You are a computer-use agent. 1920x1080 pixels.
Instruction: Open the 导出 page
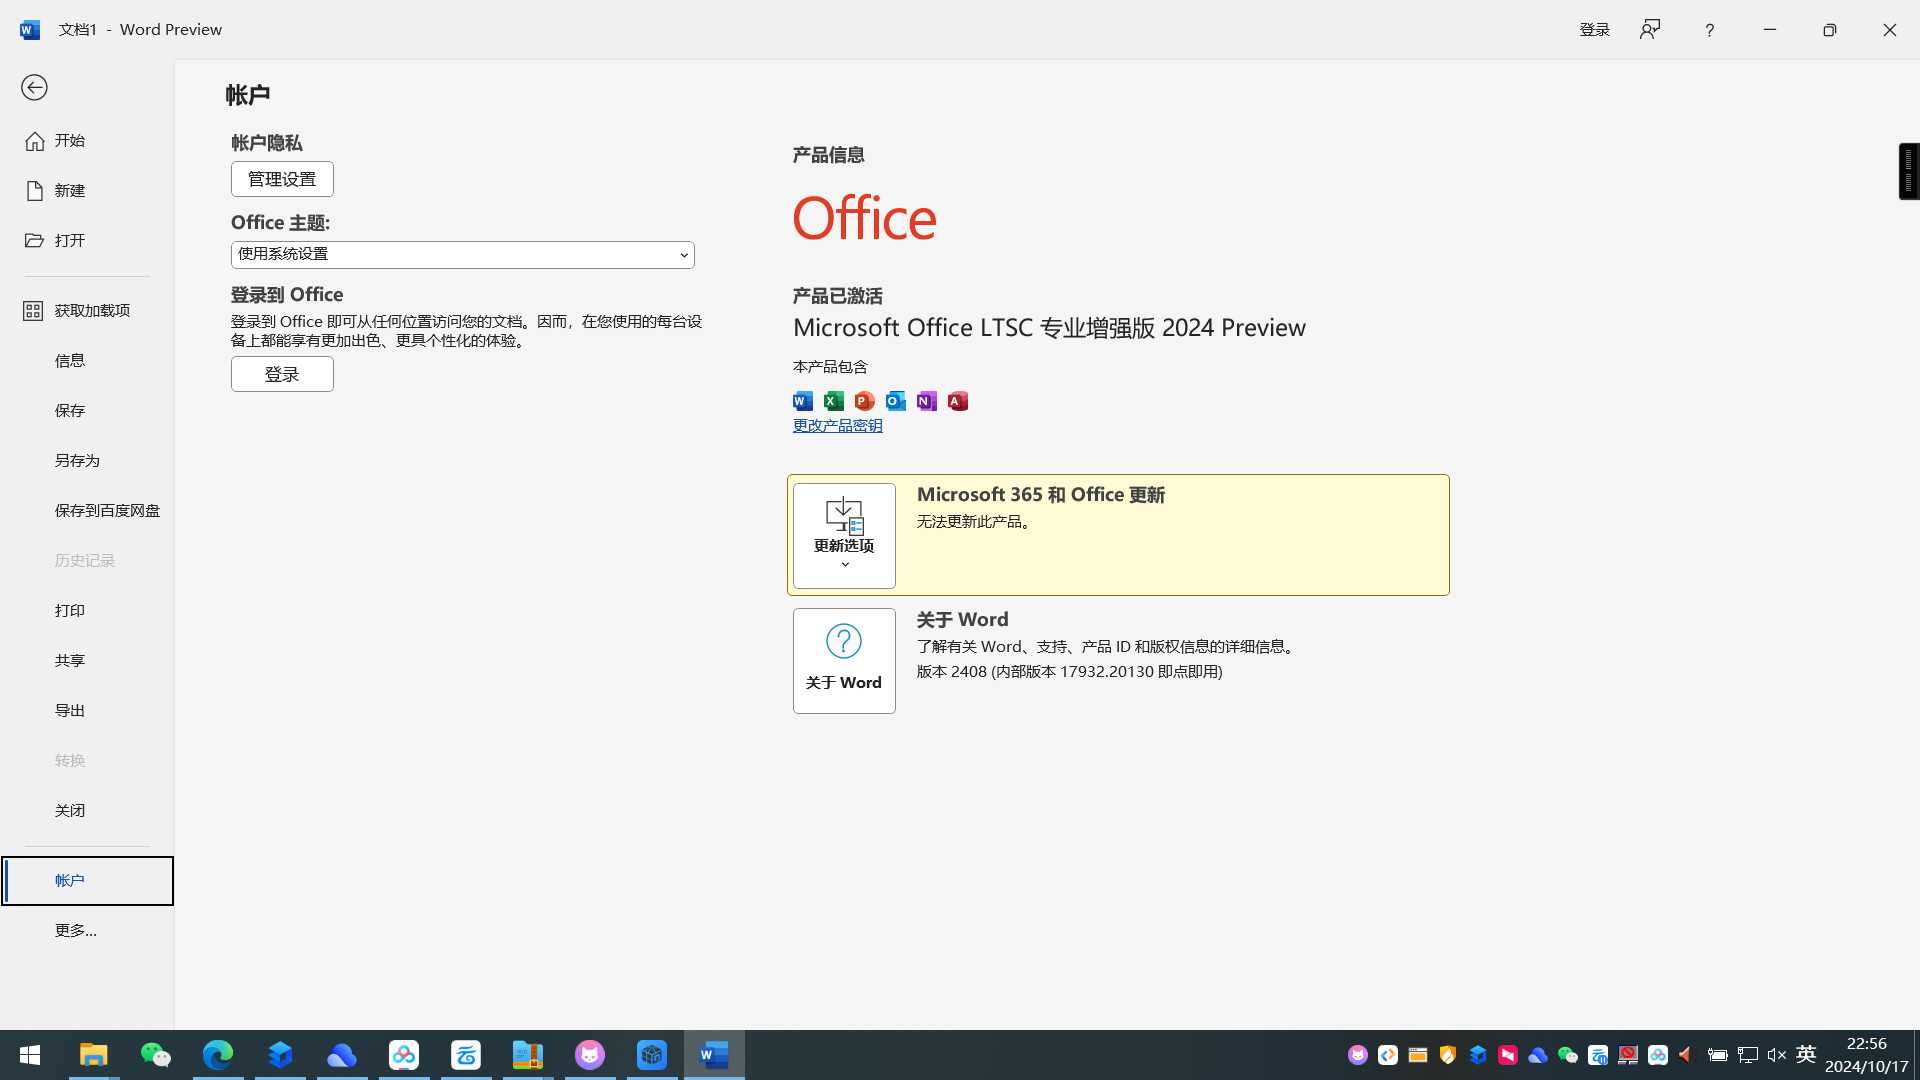(x=87, y=711)
